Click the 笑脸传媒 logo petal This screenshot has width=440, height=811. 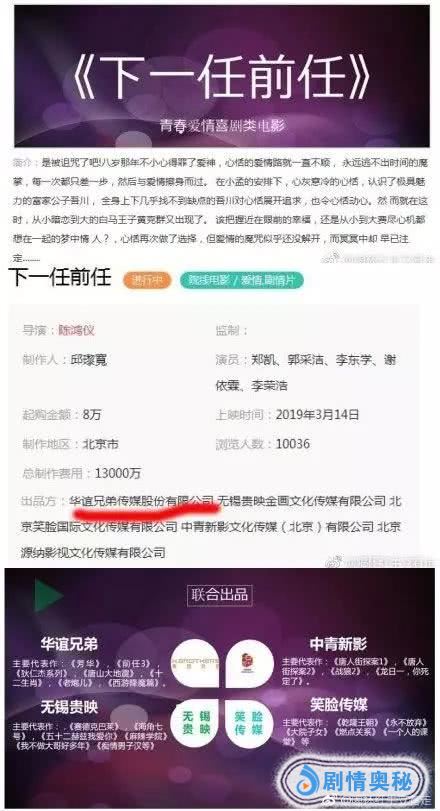click(249, 723)
